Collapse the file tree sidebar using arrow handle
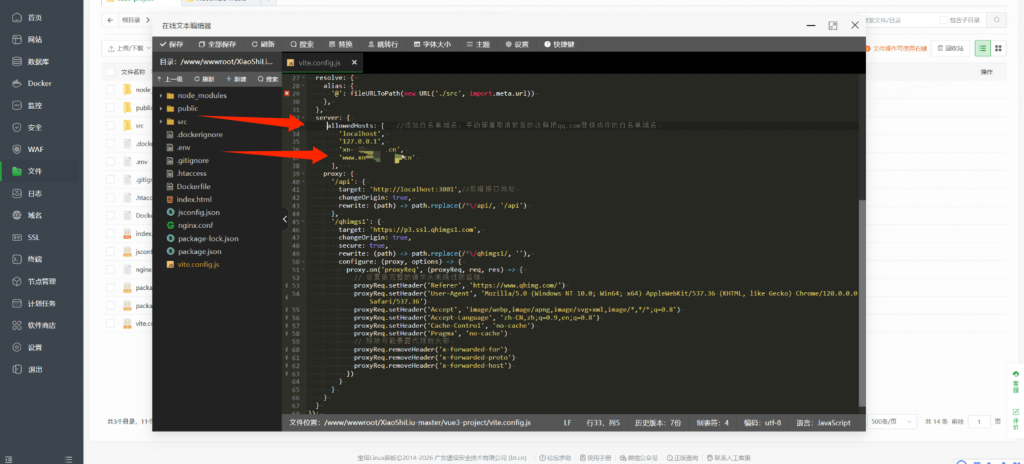Viewport: 1024px width, 464px height. [284, 218]
